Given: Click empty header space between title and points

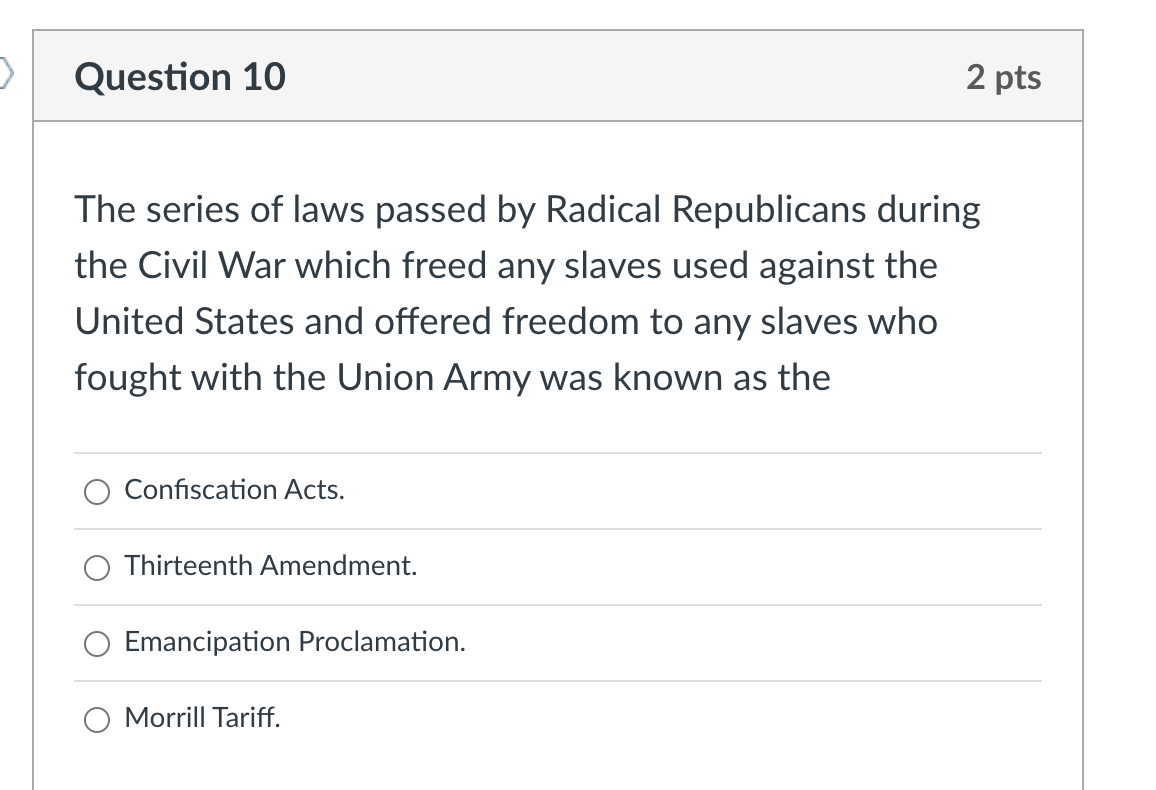Looking at the screenshot, I should point(625,77).
